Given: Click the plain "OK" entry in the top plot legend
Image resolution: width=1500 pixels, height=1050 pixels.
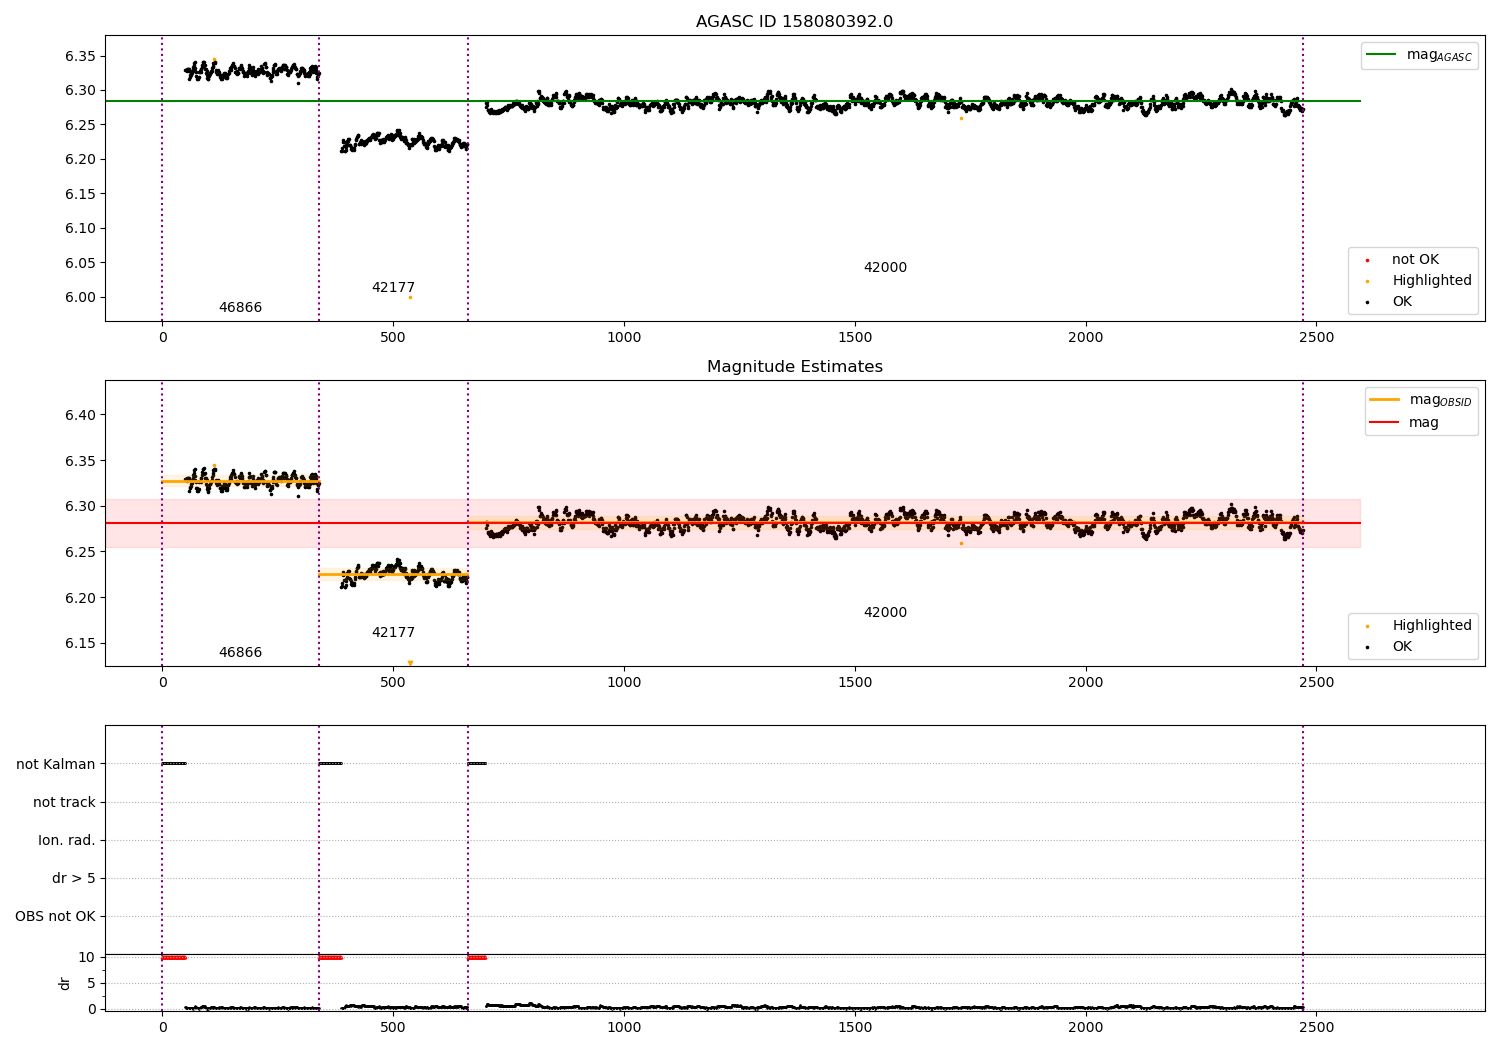Looking at the screenshot, I should (x=1402, y=302).
